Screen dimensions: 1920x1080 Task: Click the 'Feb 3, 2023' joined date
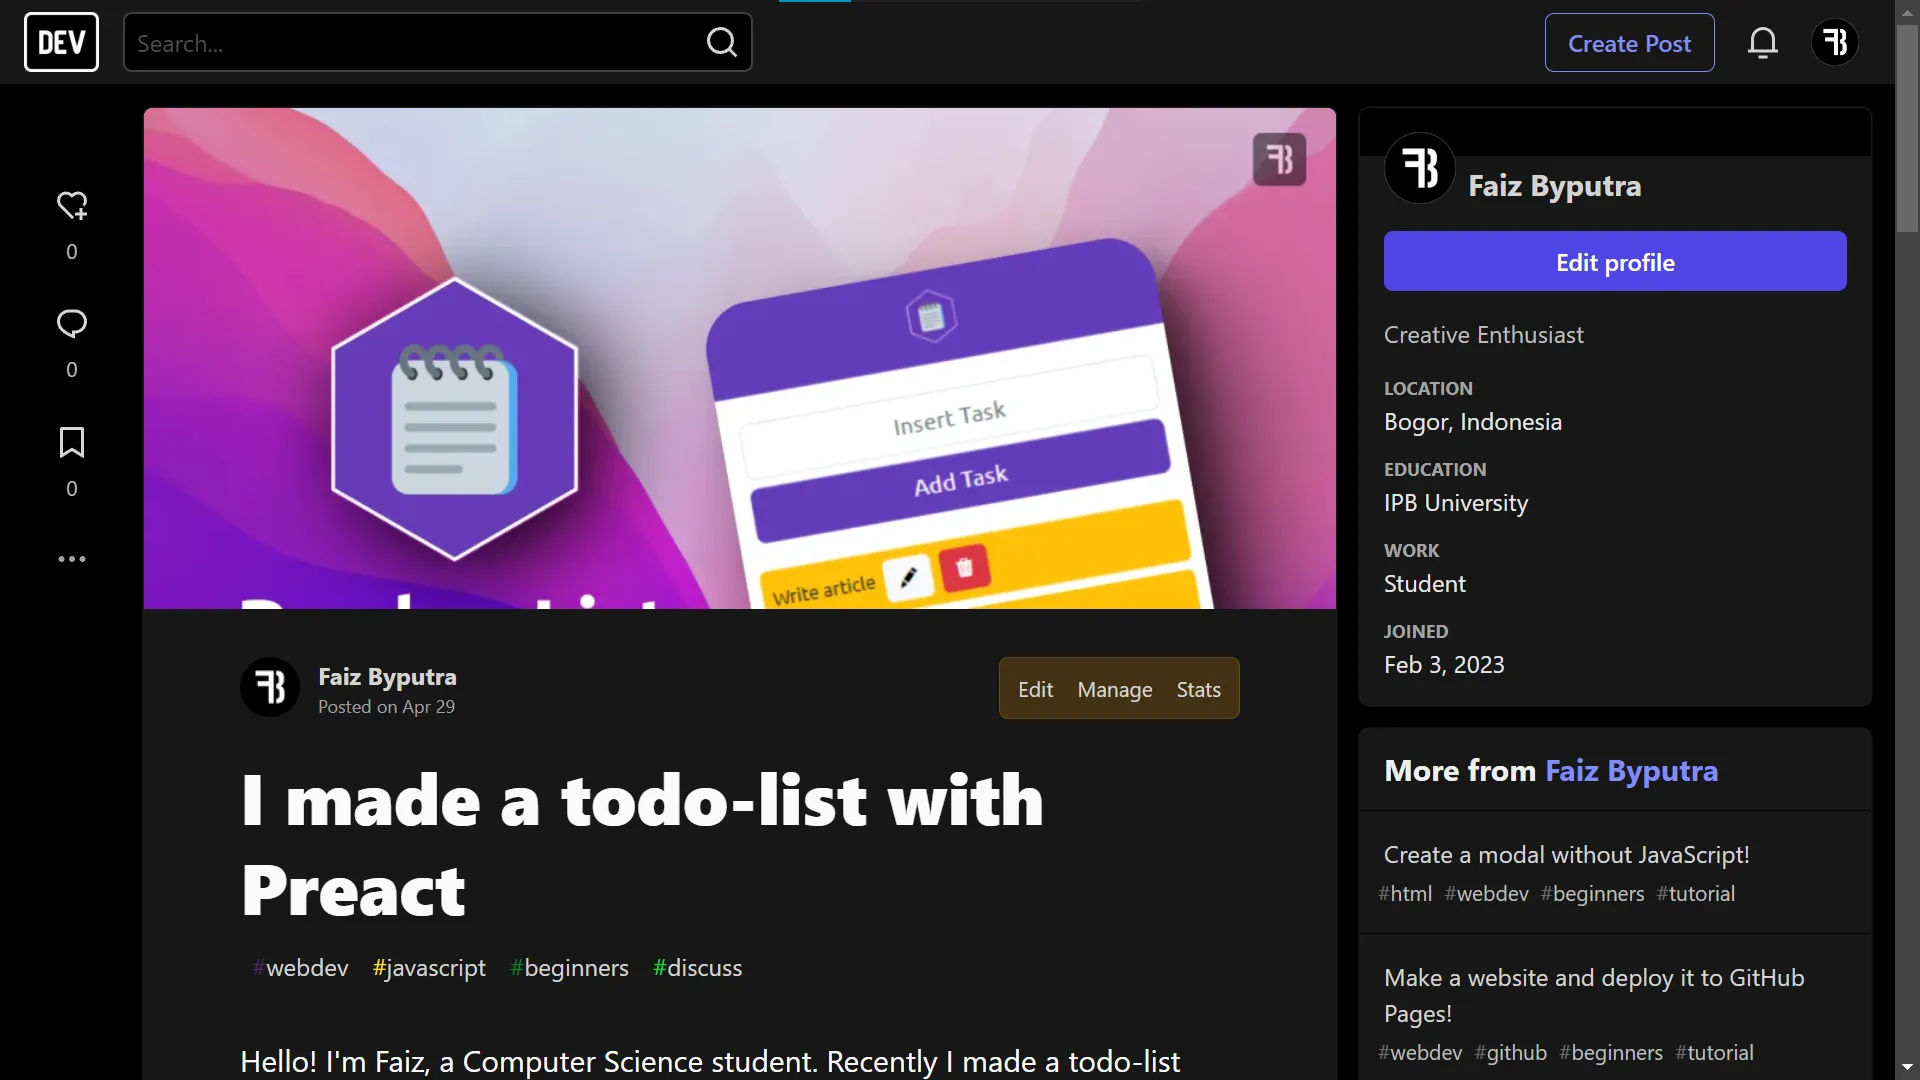pos(1444,665)
